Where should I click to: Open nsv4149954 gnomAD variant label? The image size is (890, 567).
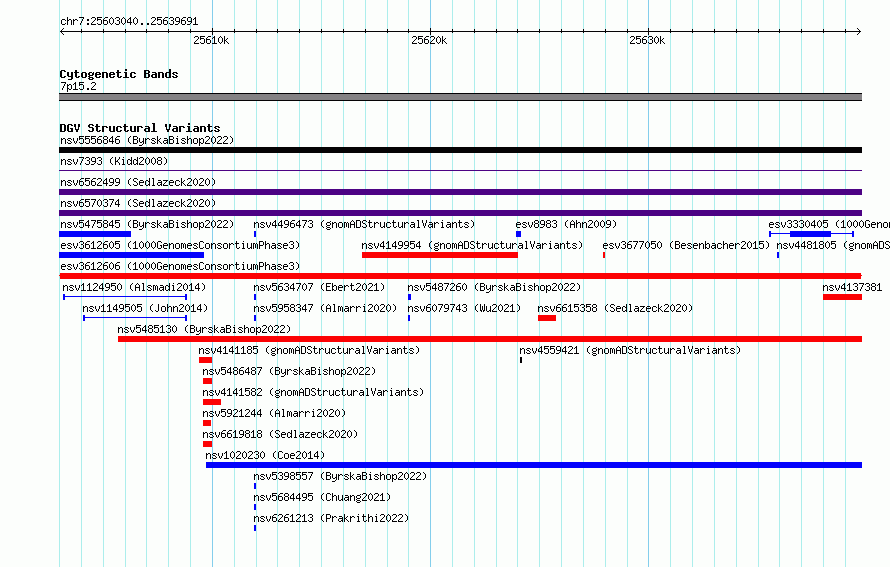click(x=472, y=245)
